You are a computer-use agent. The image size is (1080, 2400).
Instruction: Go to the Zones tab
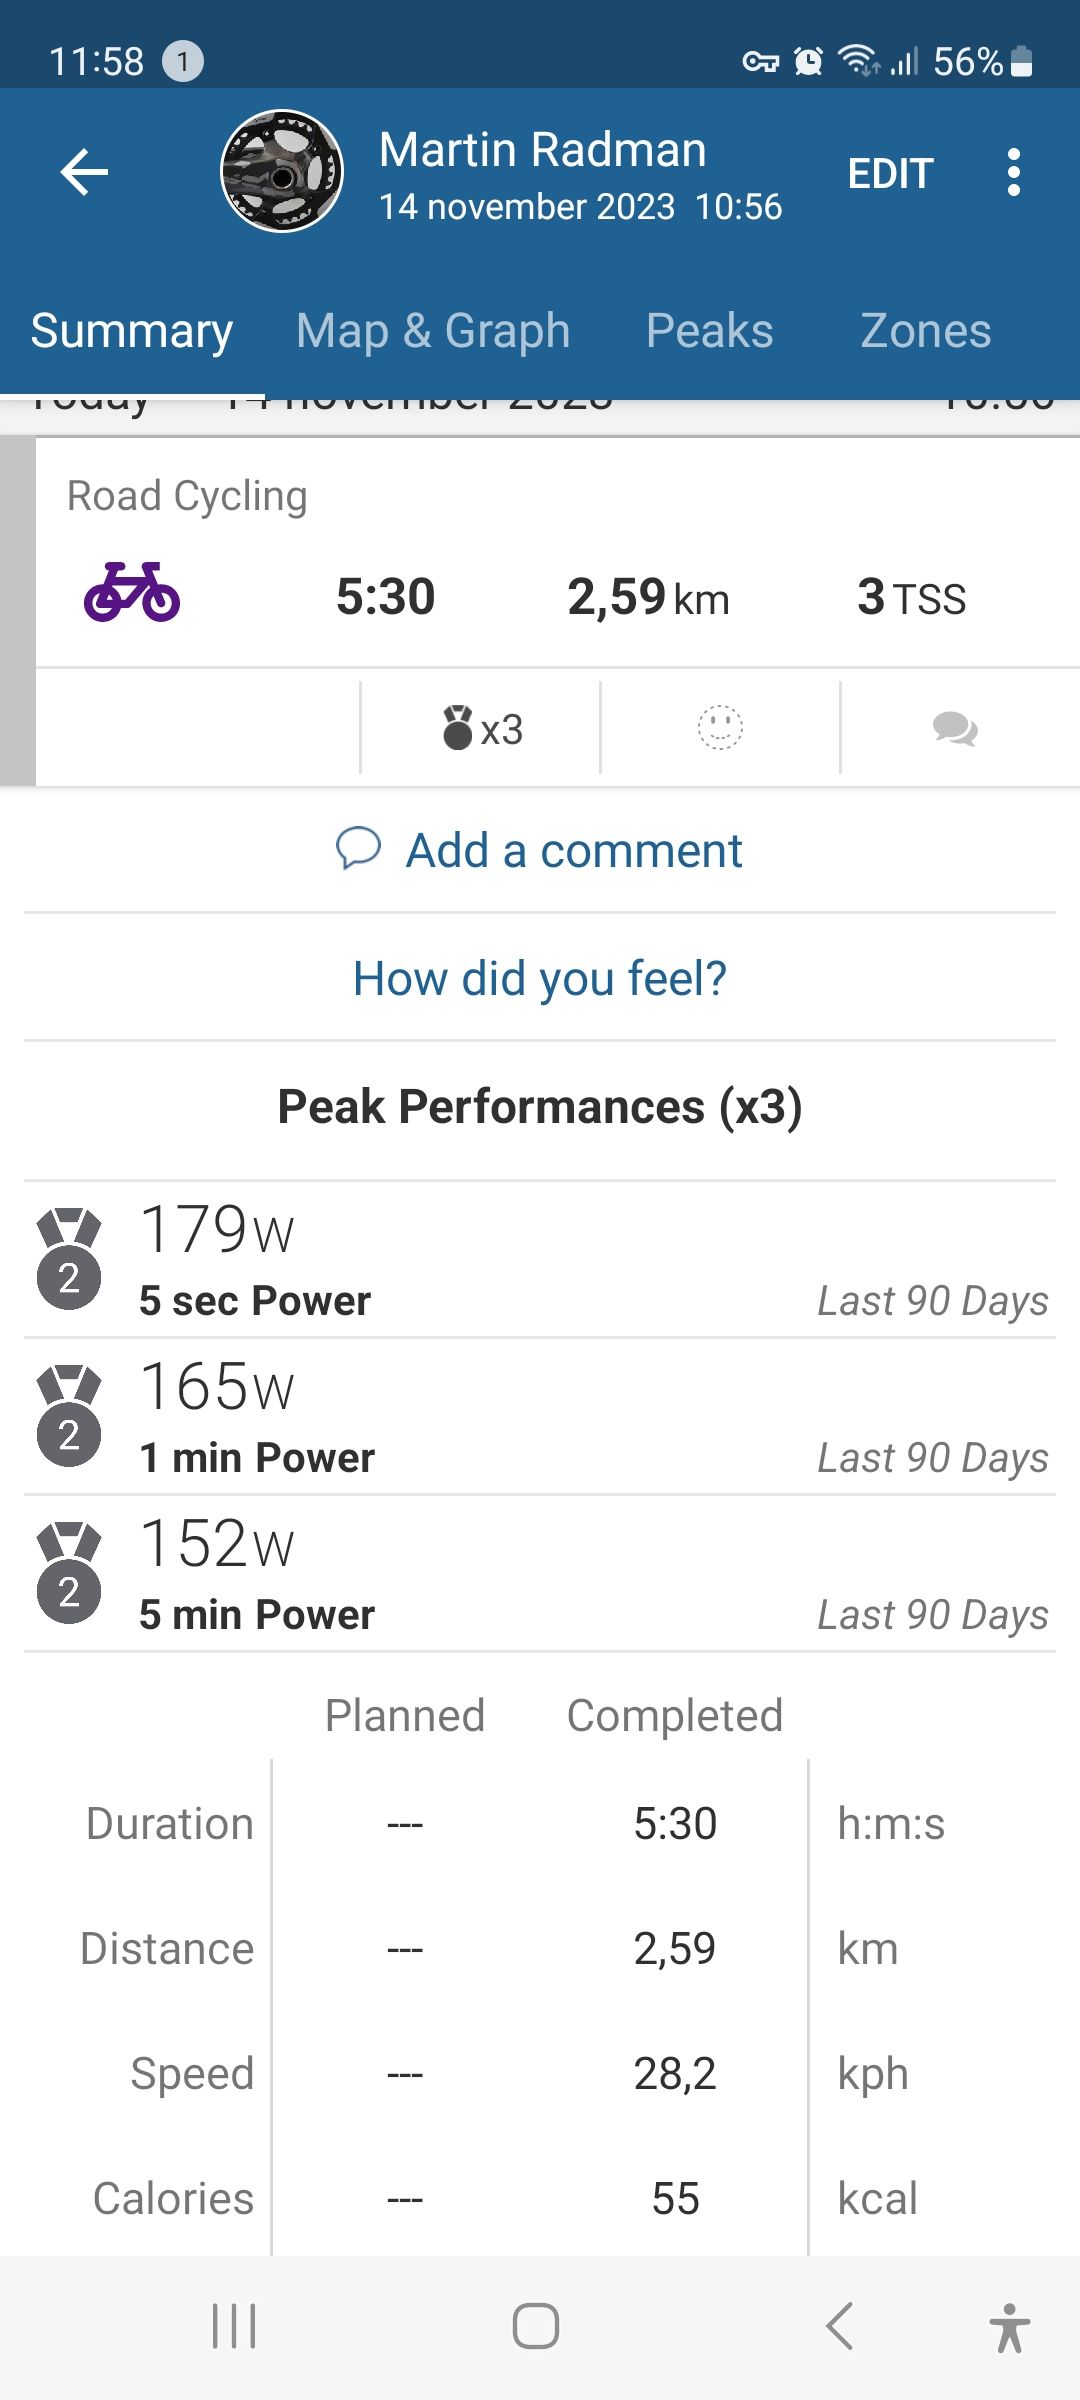click(925, 331)
